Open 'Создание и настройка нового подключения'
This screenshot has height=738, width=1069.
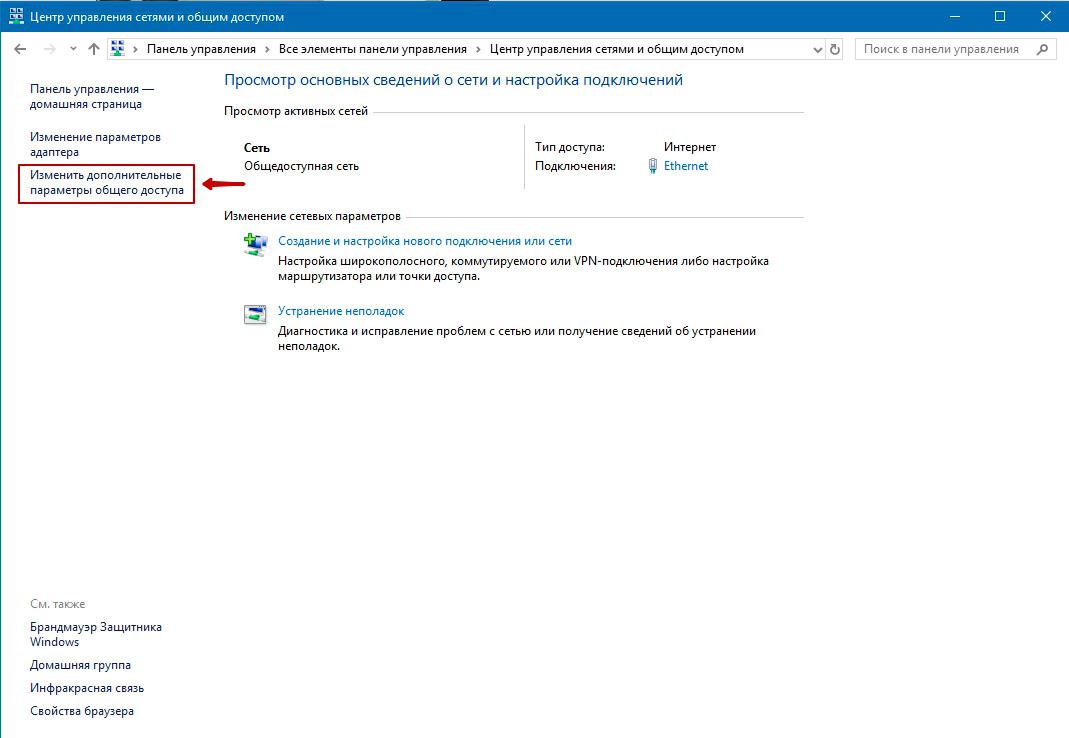pyautogui.click(x=425, y=241)
